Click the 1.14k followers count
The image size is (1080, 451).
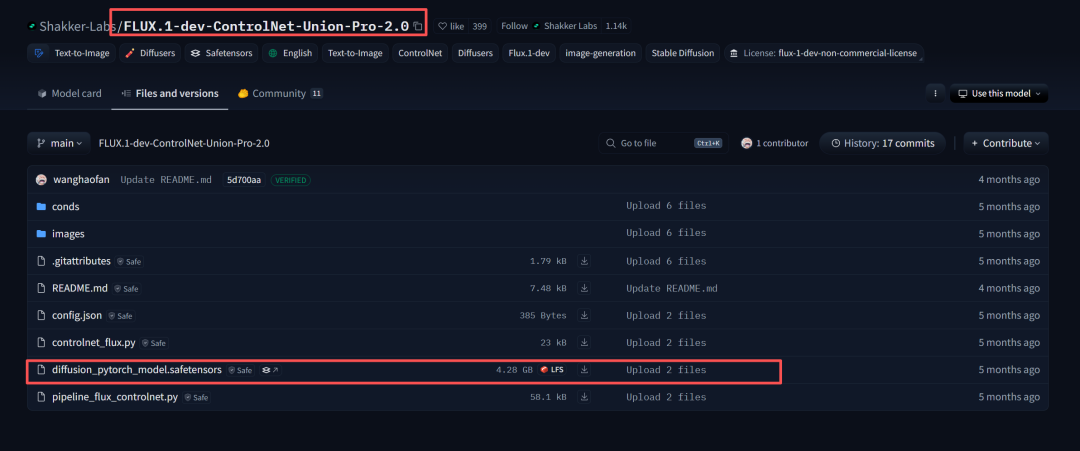[x=615, y=26]
